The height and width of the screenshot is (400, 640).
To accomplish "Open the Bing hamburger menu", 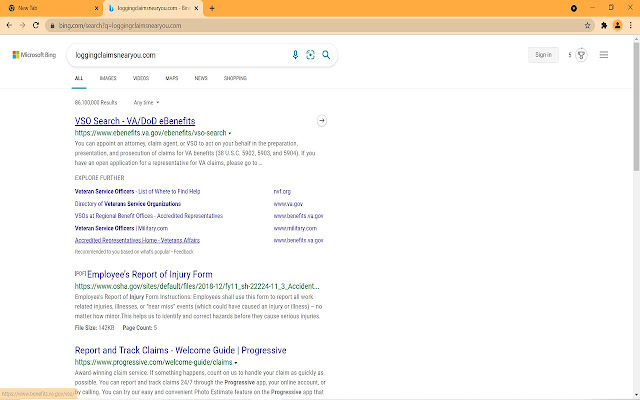I will (x=604, y=55).
